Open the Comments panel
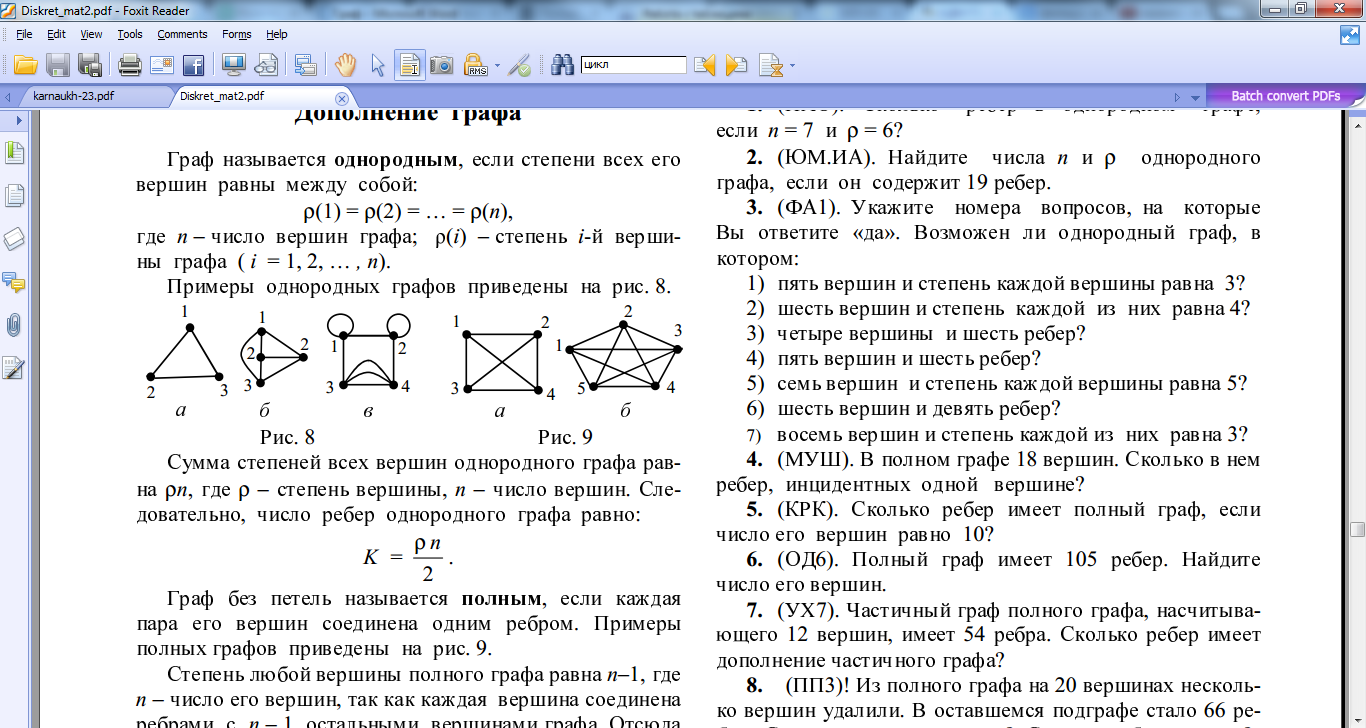1366x728 pixels. point(14,282)
